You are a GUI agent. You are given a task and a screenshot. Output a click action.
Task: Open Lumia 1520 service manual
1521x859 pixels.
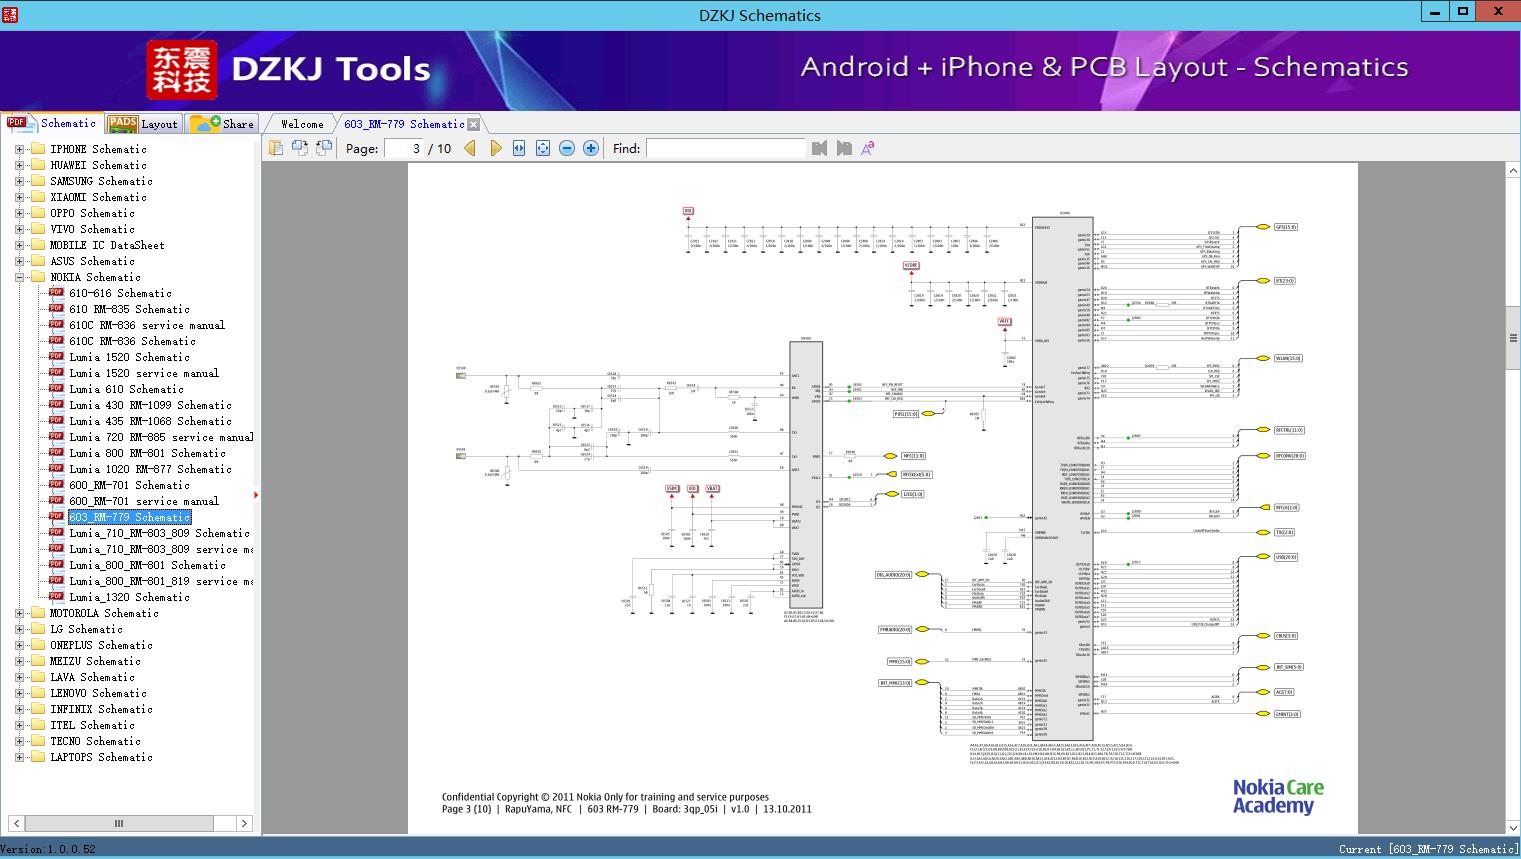pos(144,373)
